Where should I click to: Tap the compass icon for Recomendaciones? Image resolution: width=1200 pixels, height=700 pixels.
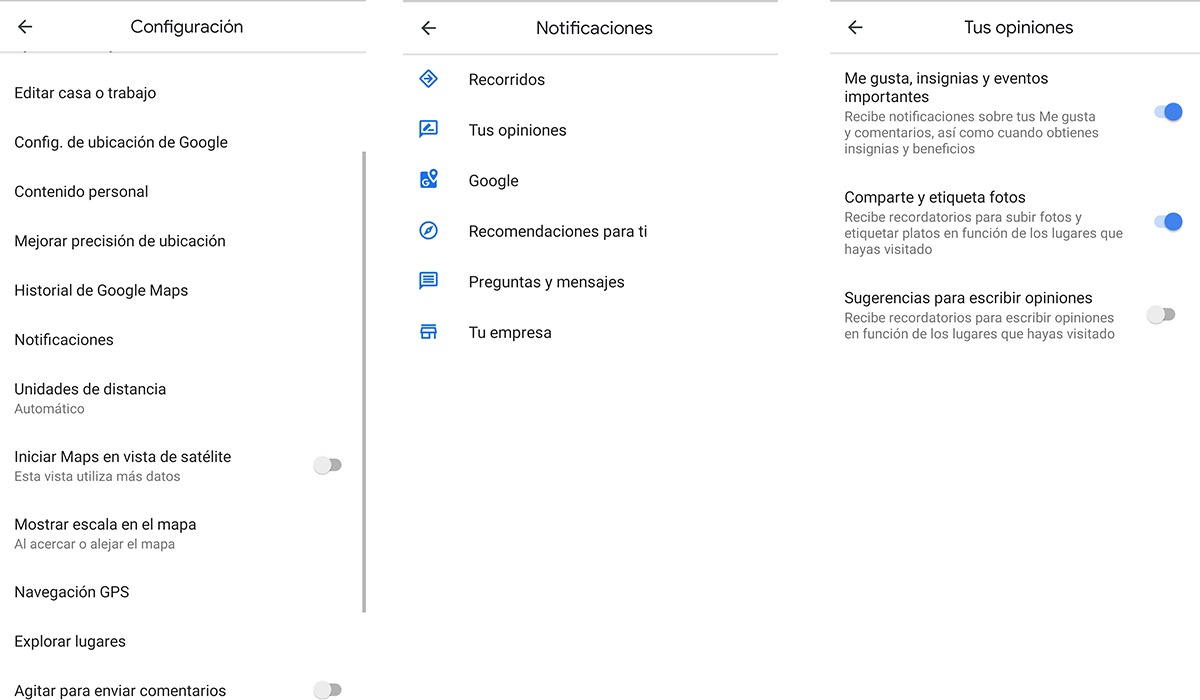pyautogui.click(x=428, y=231)
